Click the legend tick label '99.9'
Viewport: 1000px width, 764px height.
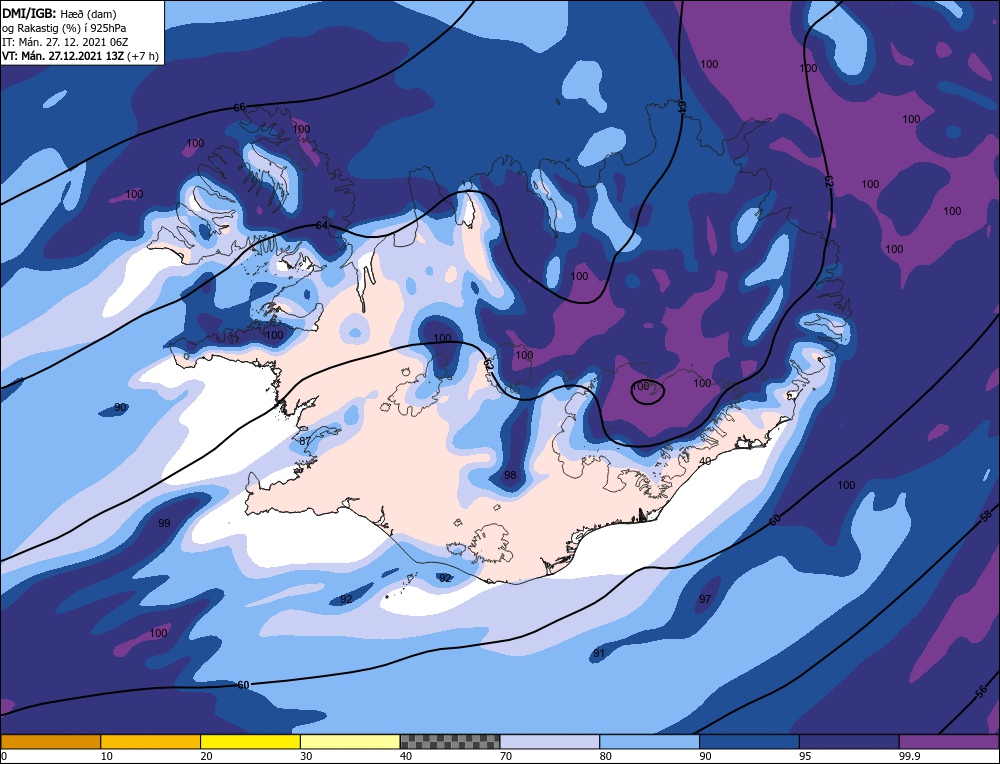[909, 756]
